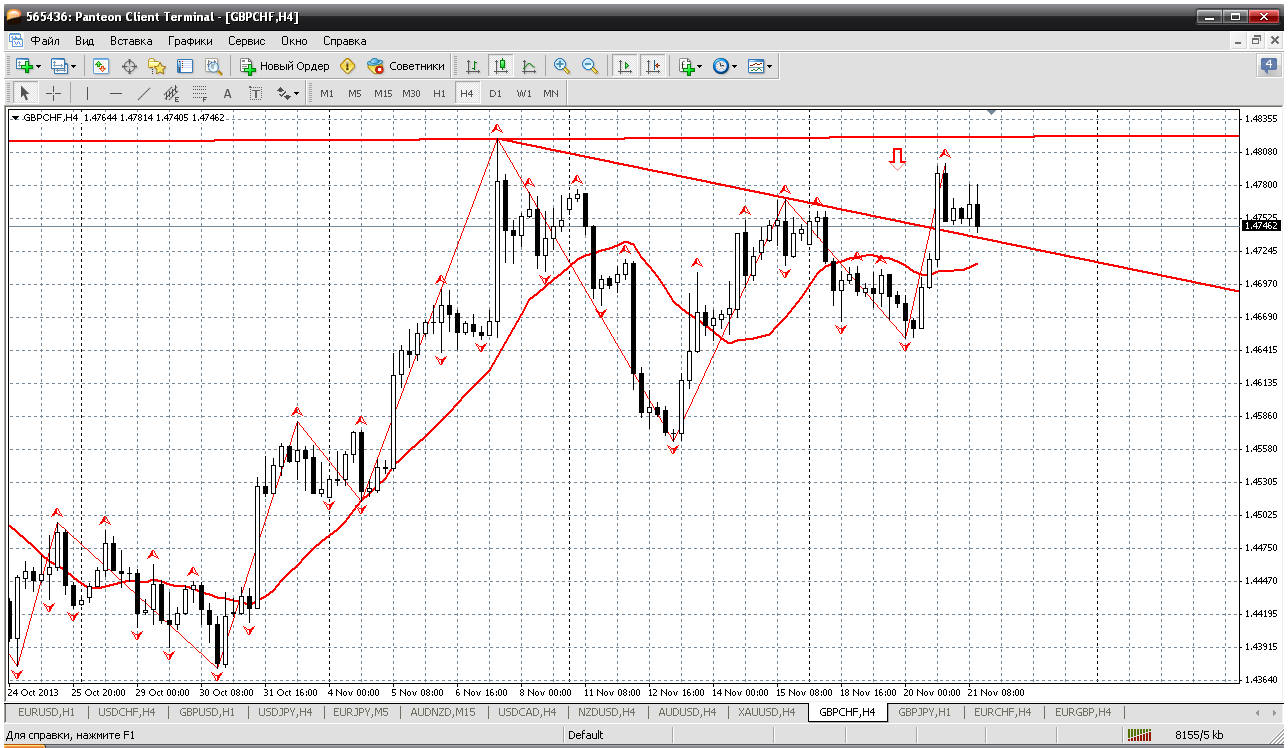Select the cursor arrow tool
Viewport: 1288px width, 748px height.
pos(25,93)
